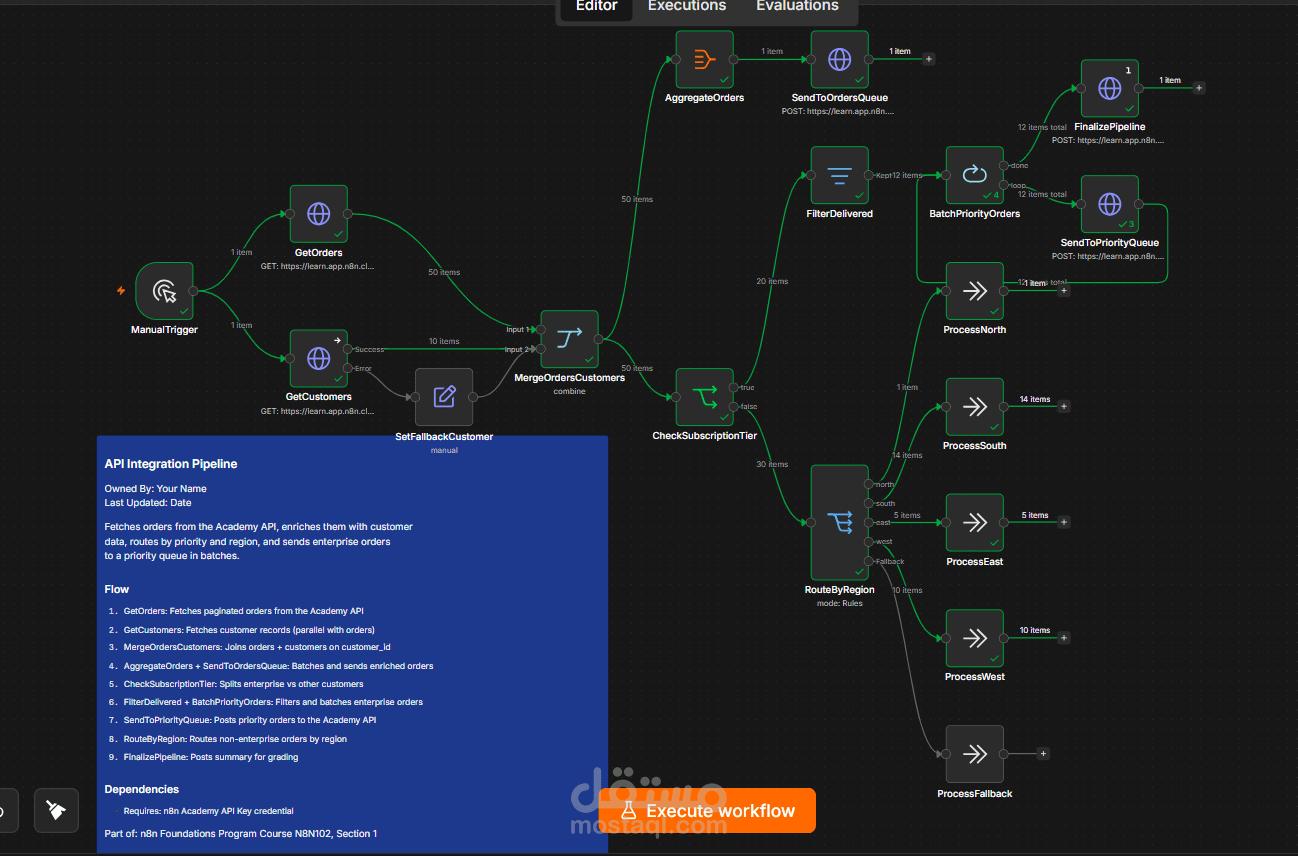1298x856 pixels.
Task: Select the ManualTrigger node icon
Action: pyautogui.click(x=164, y=291)
